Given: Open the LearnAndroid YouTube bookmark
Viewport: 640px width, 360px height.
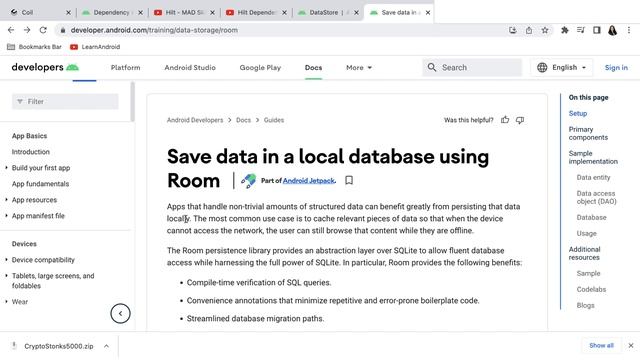Looking at the screenshot, I should click(x=95, y=47).
